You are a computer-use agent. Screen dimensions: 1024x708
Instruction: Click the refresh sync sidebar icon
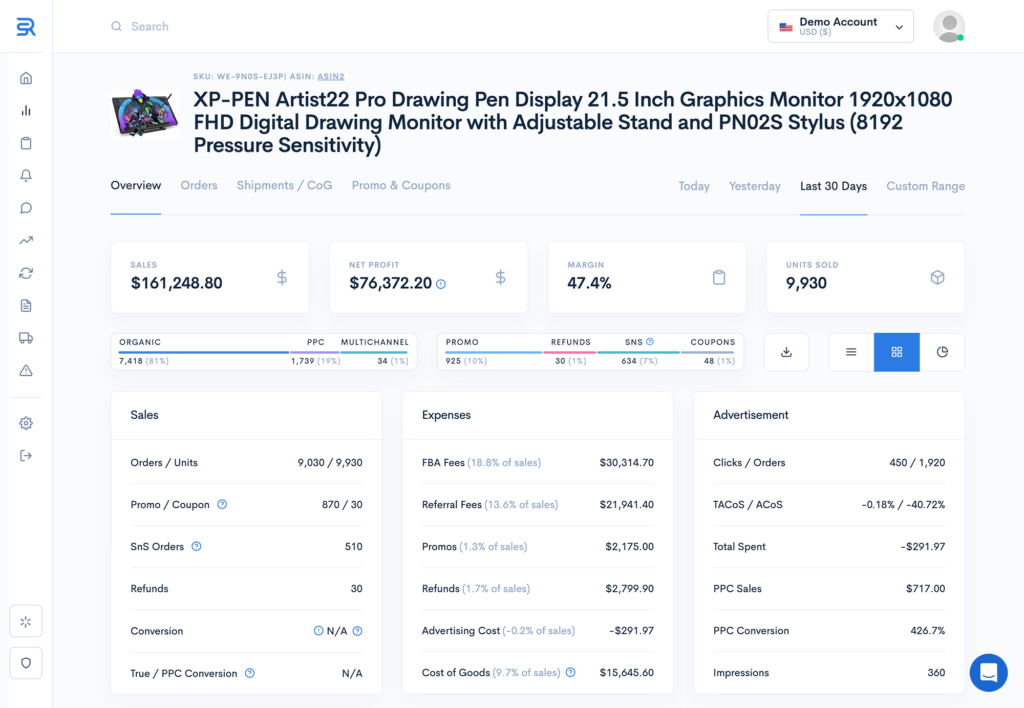26,273
